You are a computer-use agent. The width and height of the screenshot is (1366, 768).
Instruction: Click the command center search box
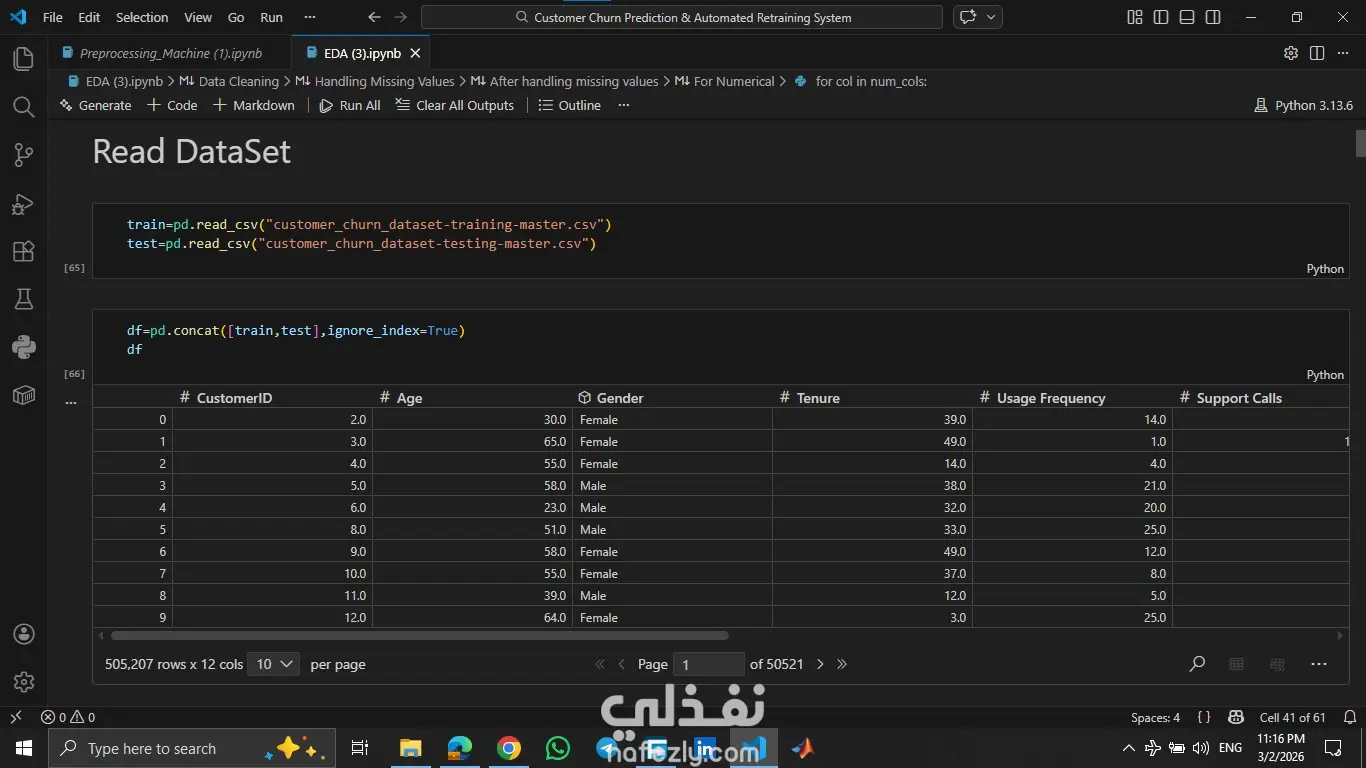[682, 17]
